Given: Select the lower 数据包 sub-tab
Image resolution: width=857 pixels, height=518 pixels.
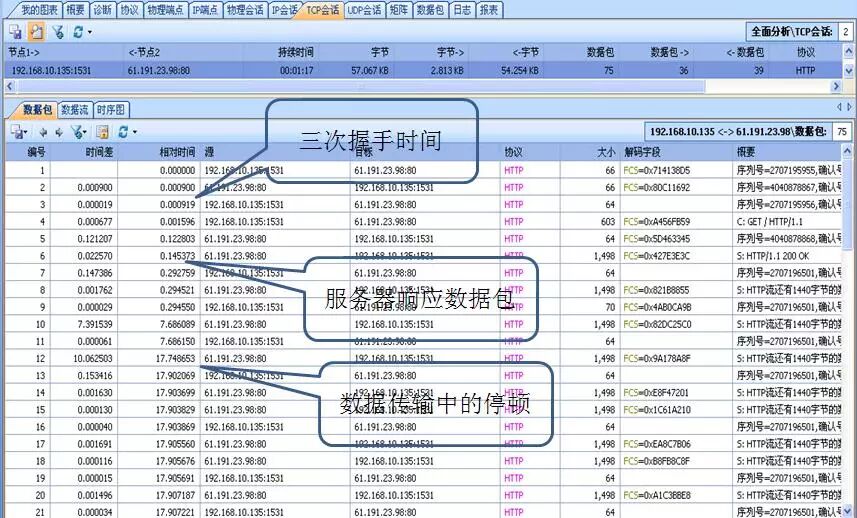Looking at the screenshot, I should 37,110.
